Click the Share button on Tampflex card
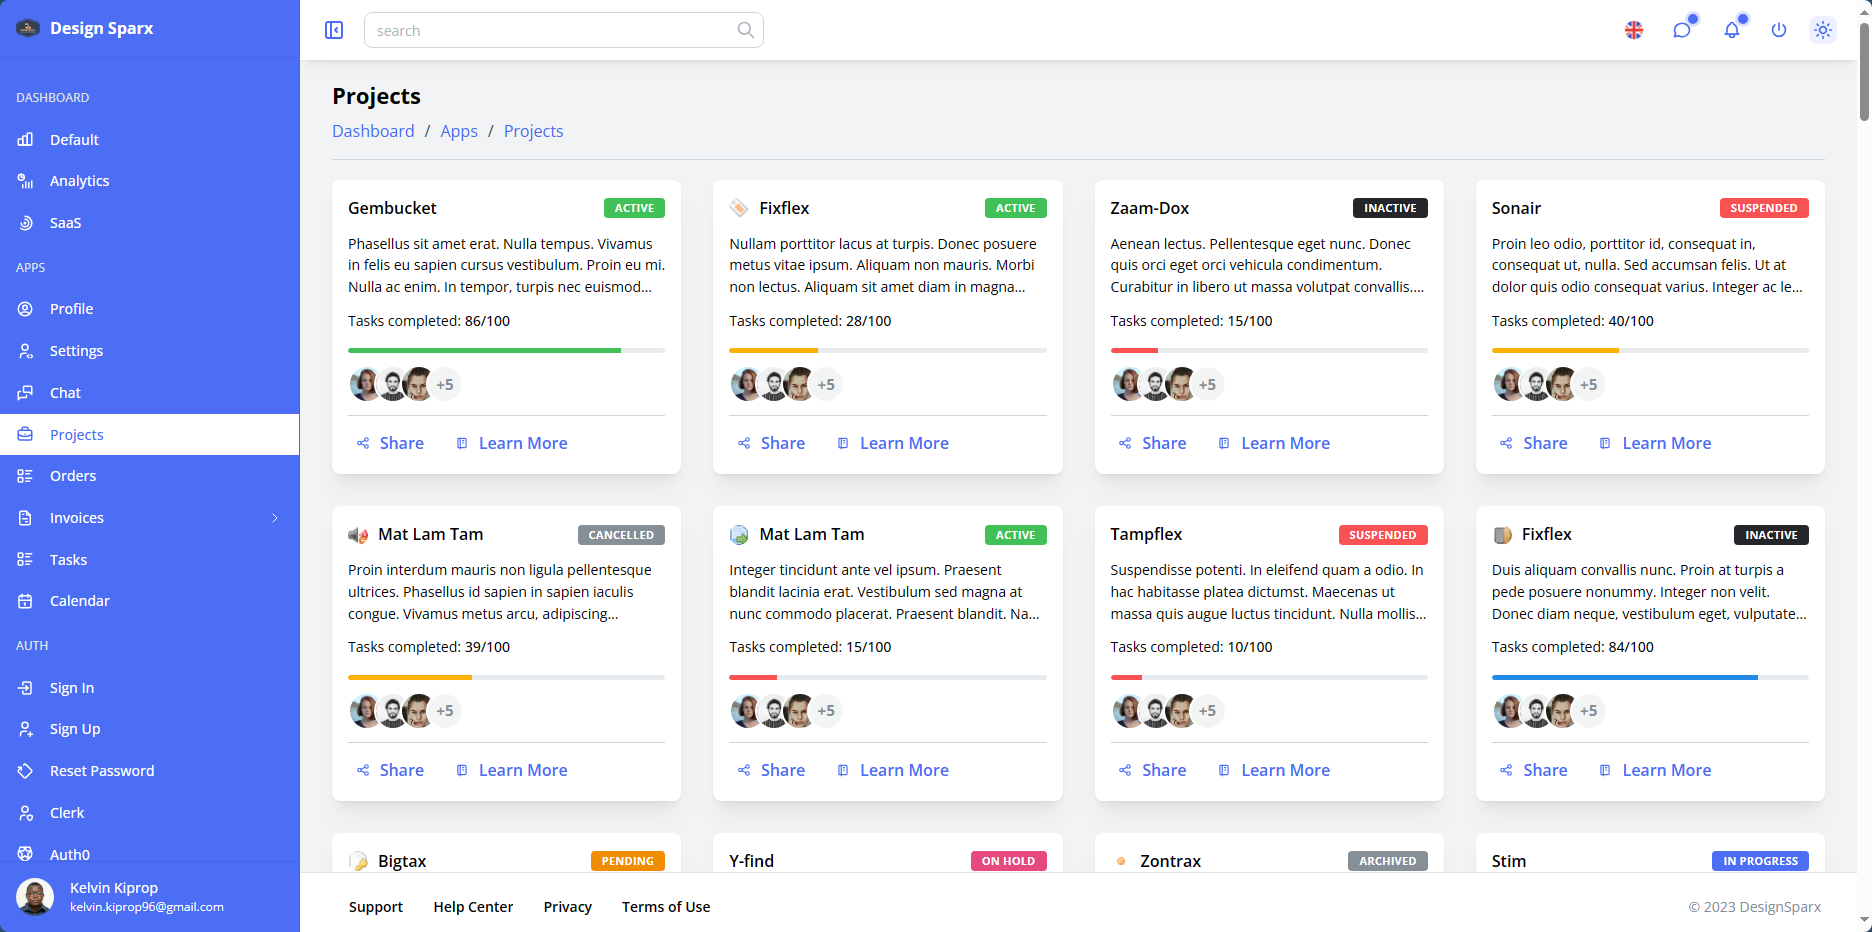This screenshot has height=932, width=1872. 1152,770
